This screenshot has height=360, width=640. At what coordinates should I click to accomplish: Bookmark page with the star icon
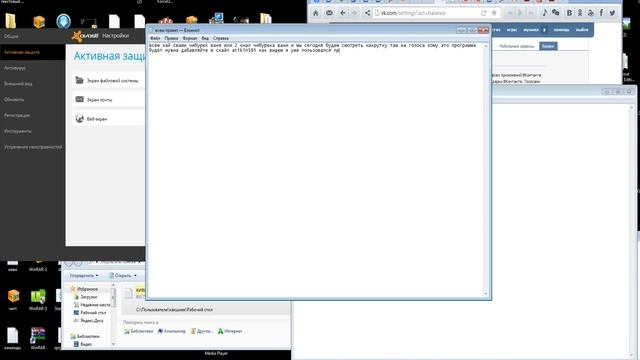point(494,13)
